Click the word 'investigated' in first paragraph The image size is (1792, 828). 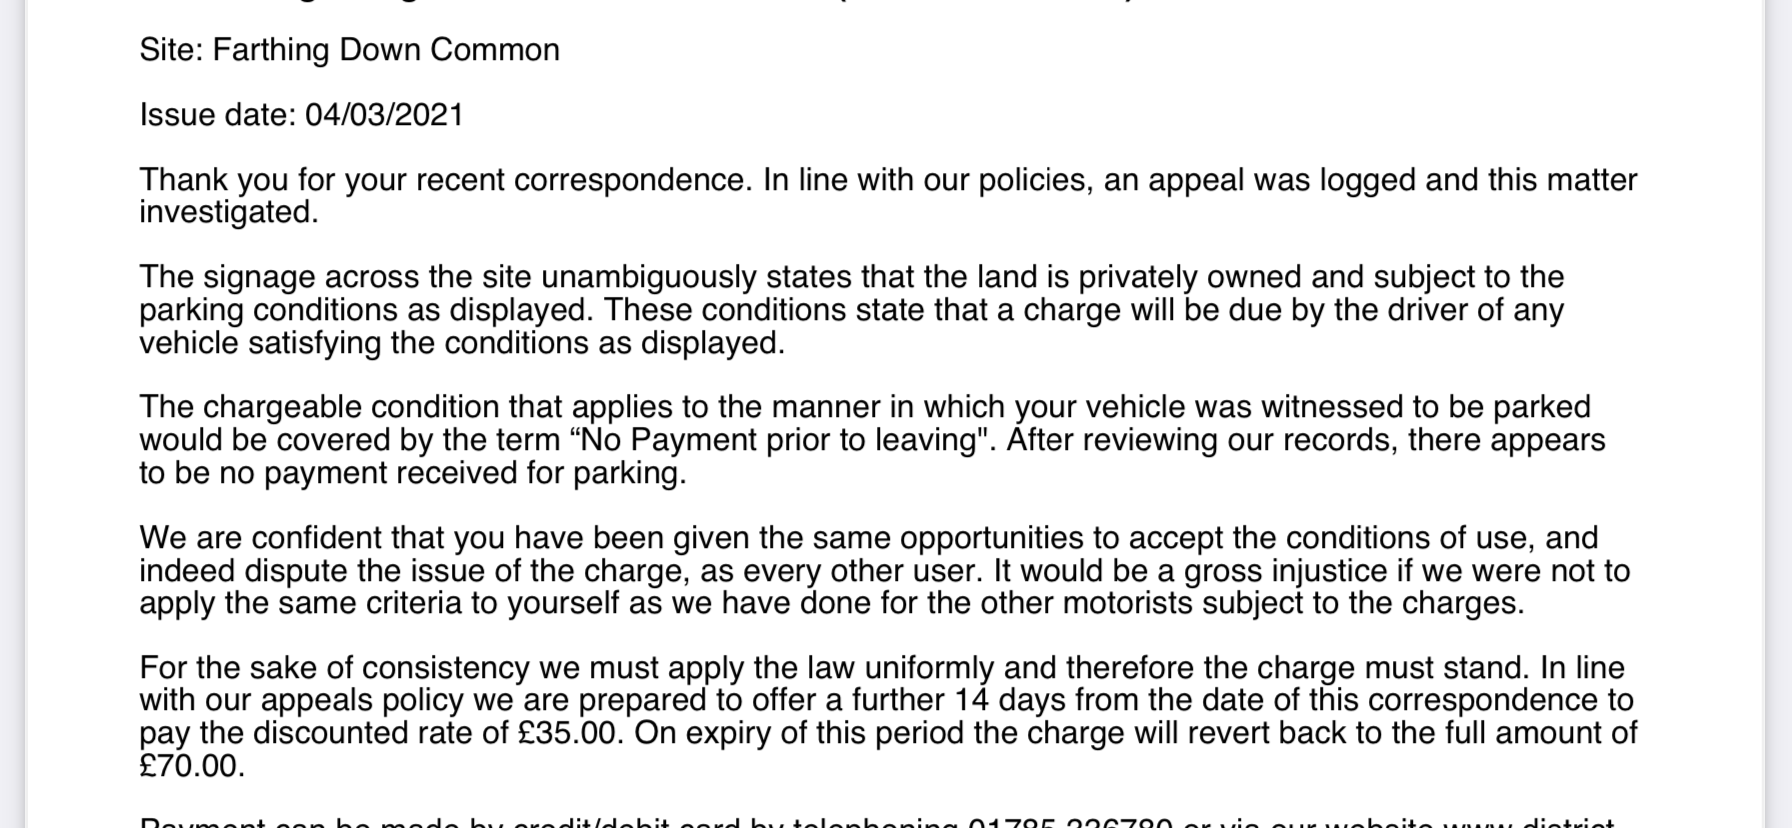pos(228,212)
